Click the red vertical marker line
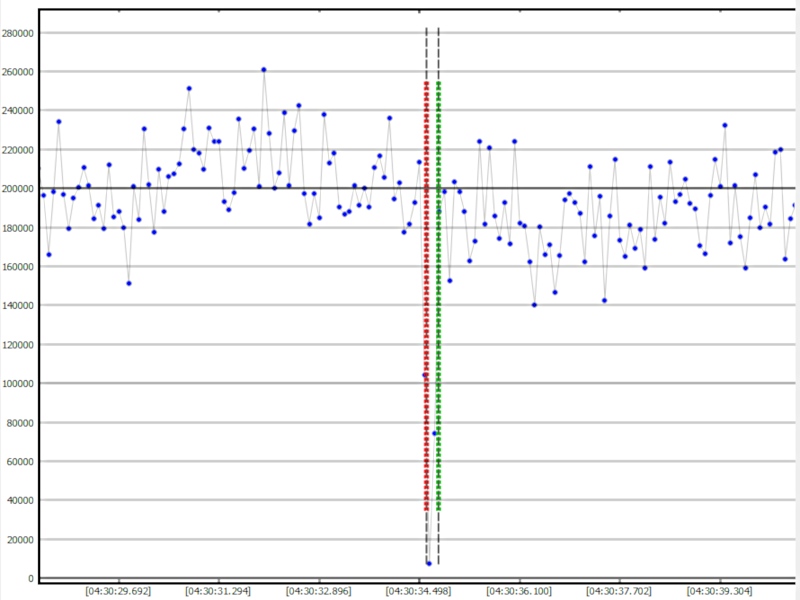 pyautogui.click(x=426, y=300)
